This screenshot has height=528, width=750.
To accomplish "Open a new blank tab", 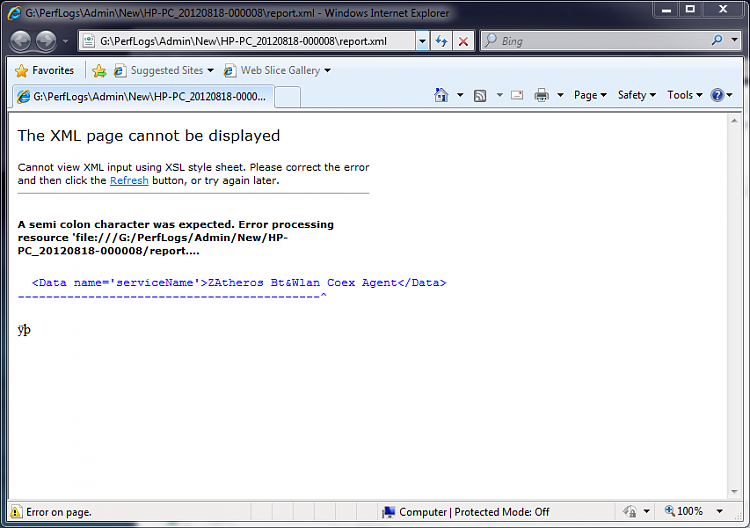I will point(287,97).
